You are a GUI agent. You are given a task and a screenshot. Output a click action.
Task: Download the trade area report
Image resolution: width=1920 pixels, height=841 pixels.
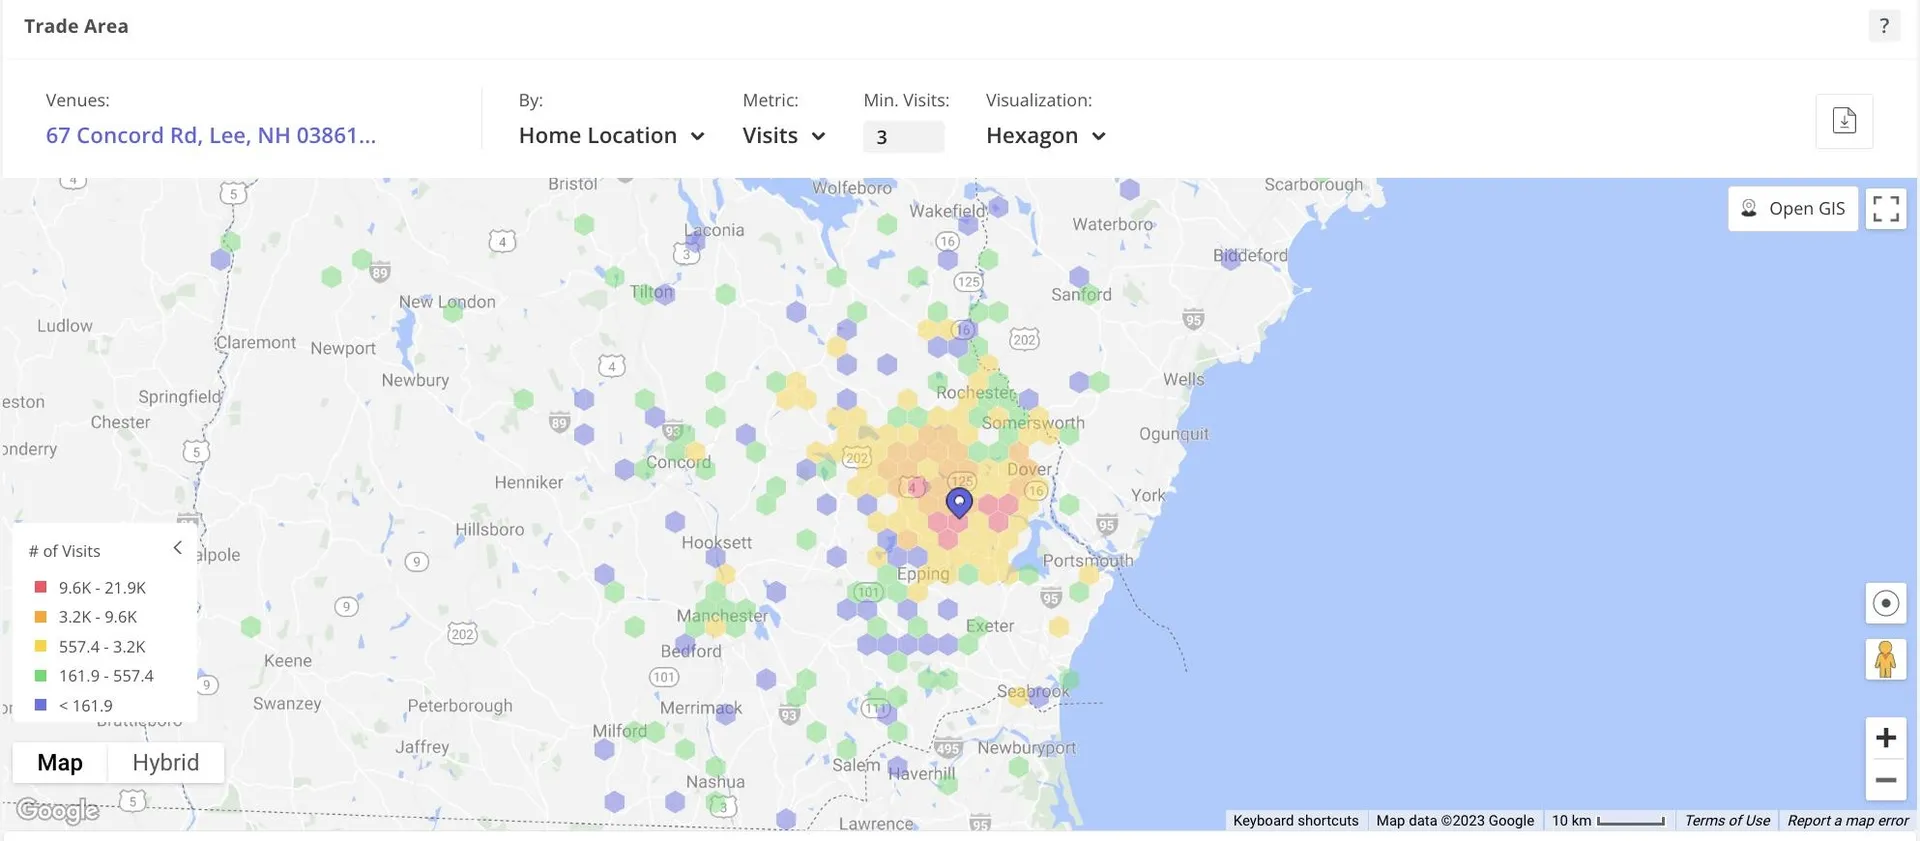(1844, 121)
